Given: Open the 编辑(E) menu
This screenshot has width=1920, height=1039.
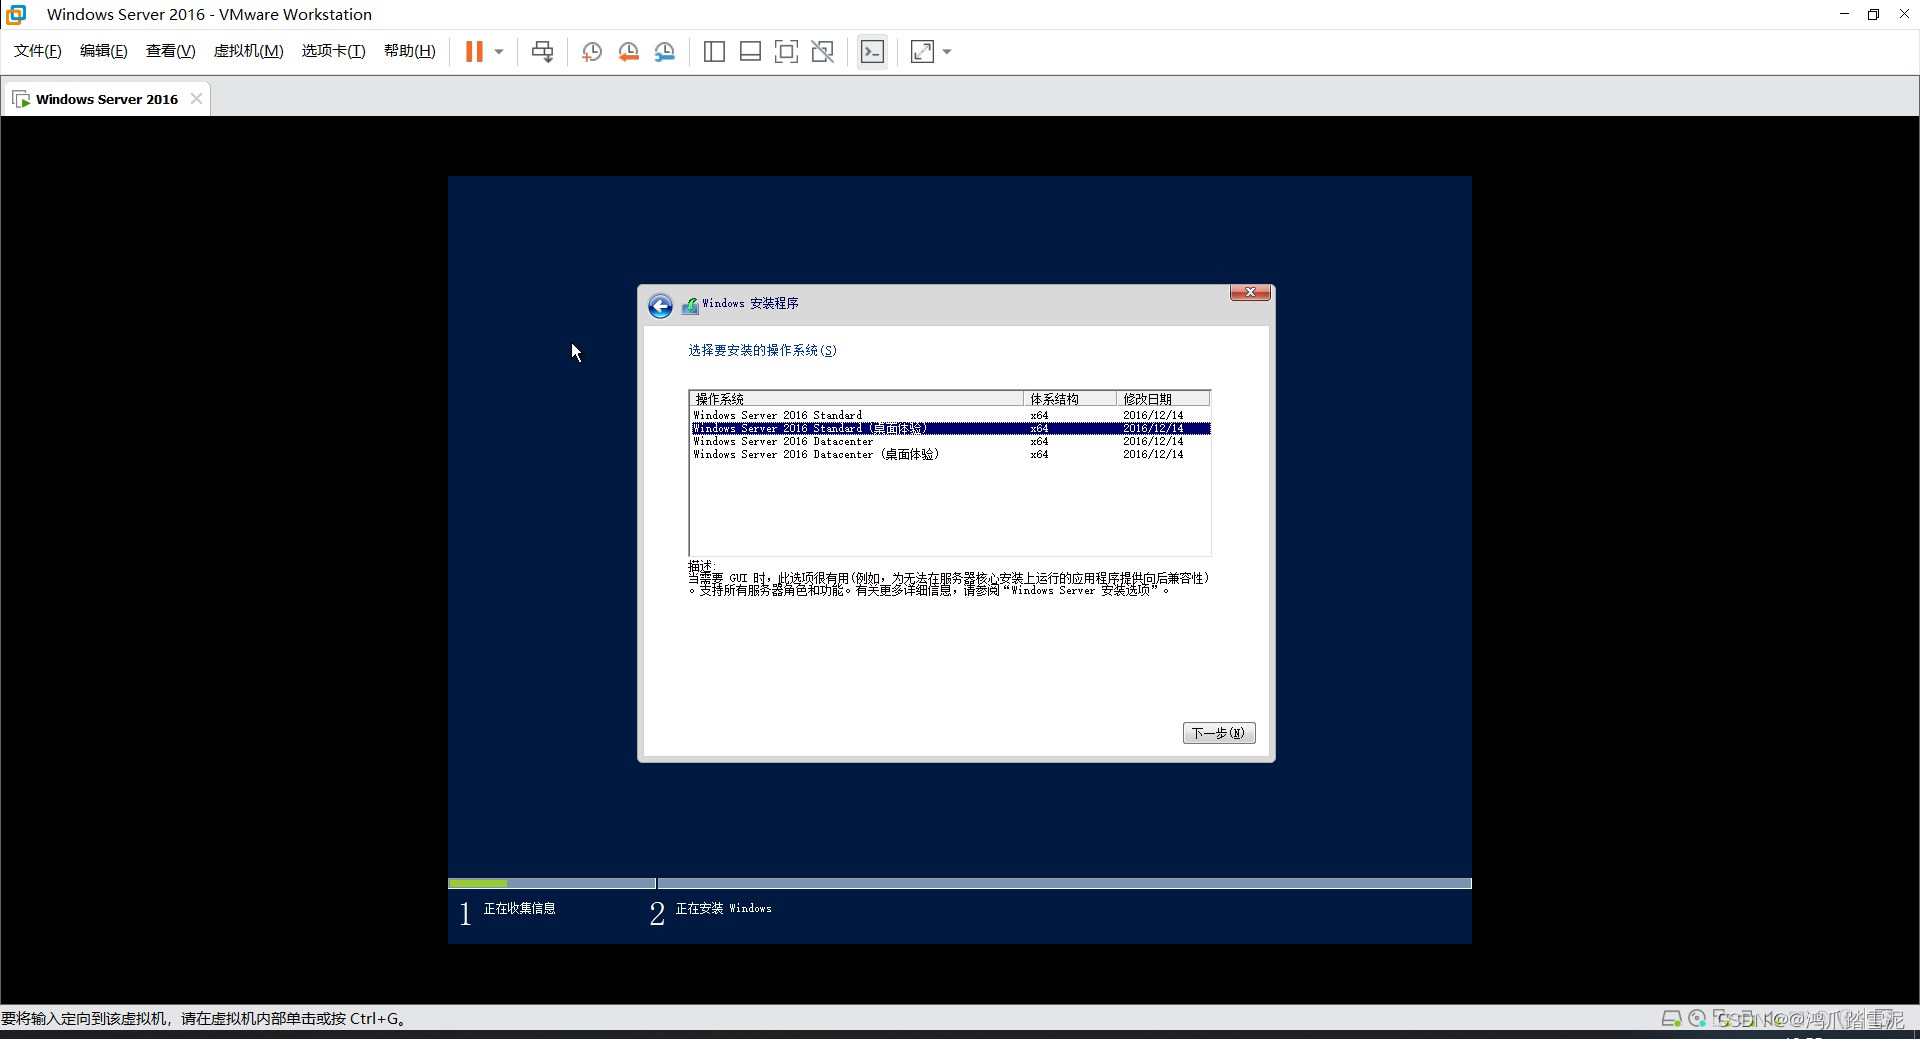Looking at the screenshot, I should click(104, 51).
